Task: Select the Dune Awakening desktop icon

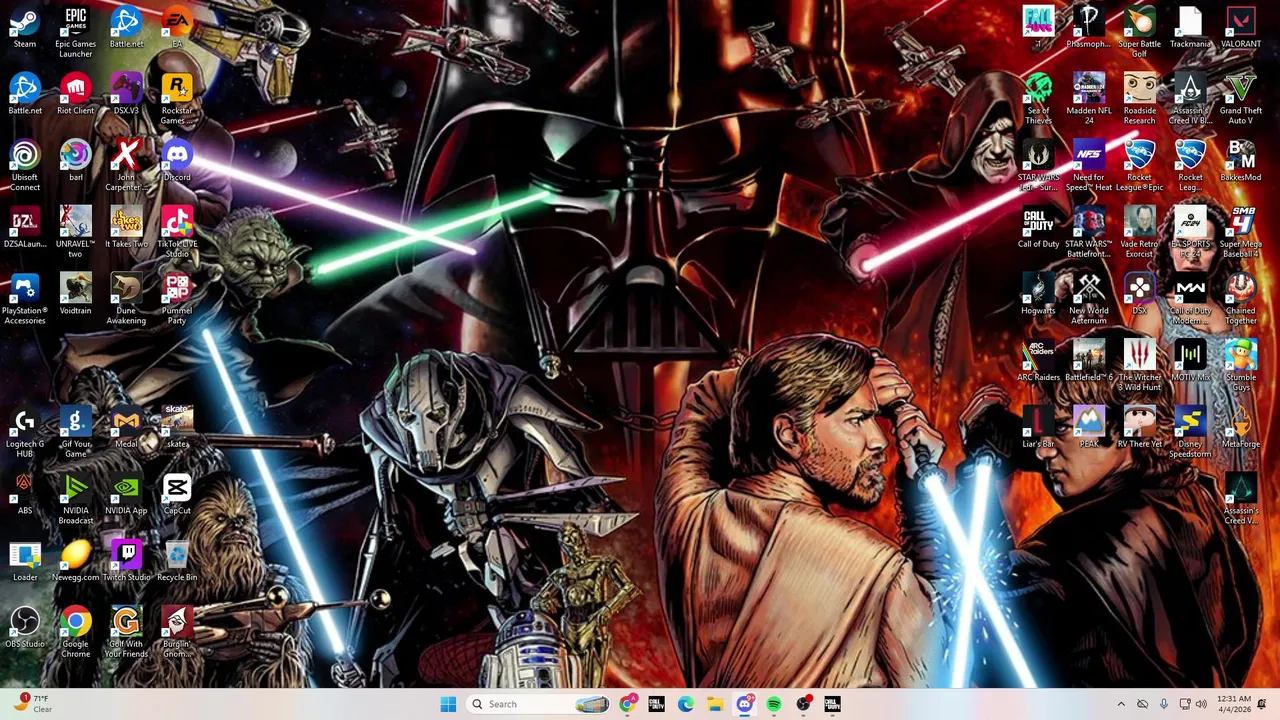Action: point(126,299)
